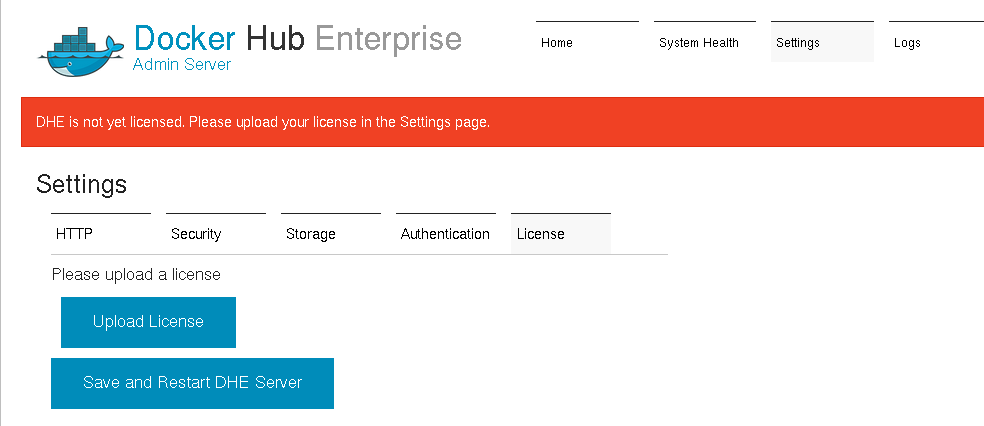Switch to the HTTP settings tab

click(x=100, y=233)
